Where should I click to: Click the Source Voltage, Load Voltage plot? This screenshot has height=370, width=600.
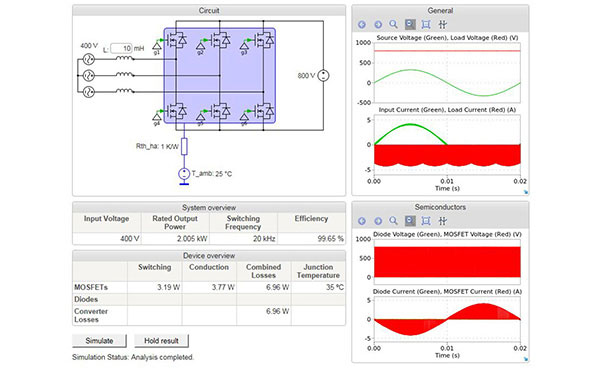tap(447, 72)
